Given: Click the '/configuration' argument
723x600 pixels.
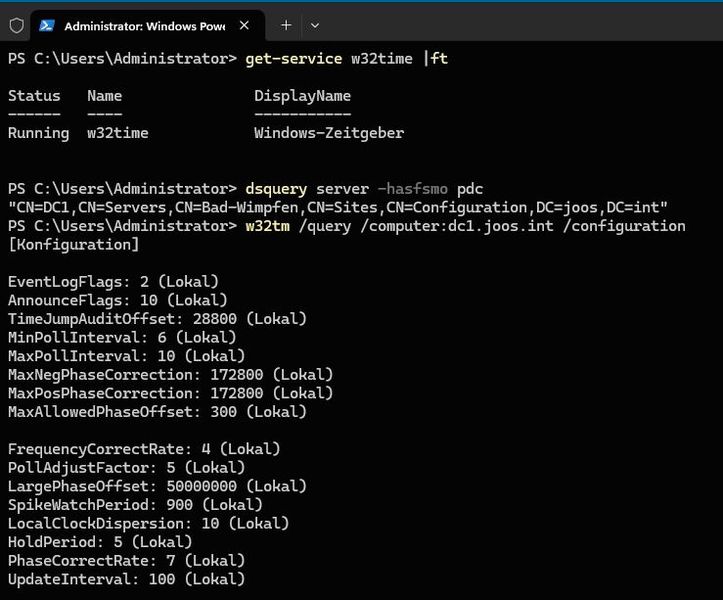Looking at the screenshot, I should (x=624, y=226).
